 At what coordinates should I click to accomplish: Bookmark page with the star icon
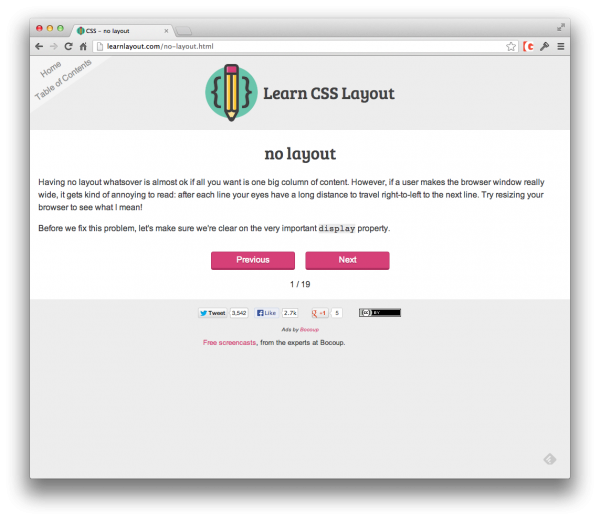[511, 46]
